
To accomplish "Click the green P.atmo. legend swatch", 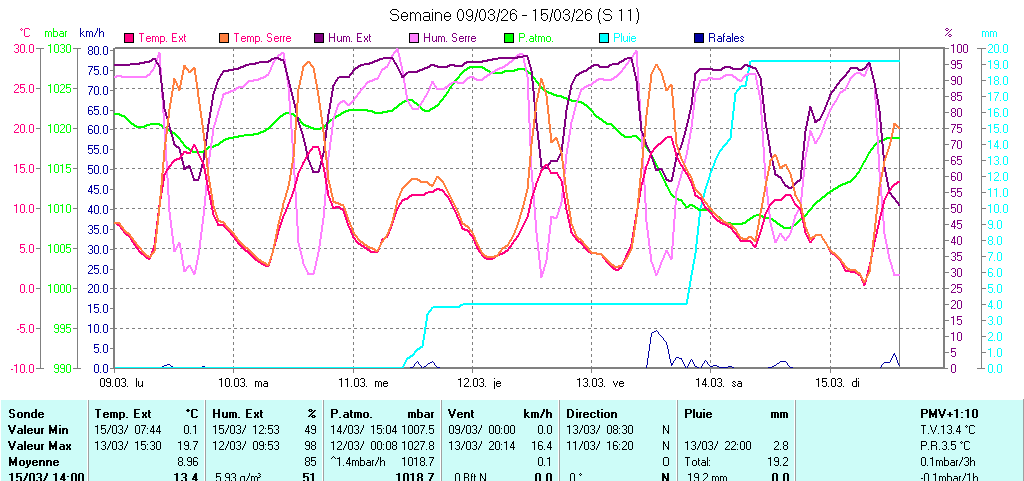I will click(x=509, y=39).
